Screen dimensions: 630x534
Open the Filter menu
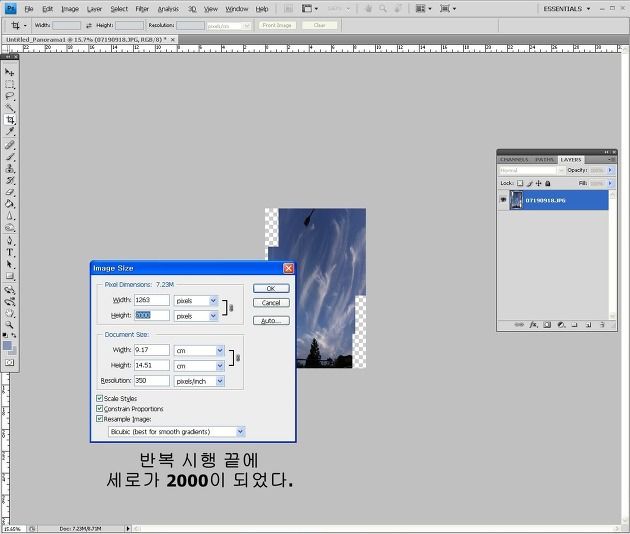(142, 9)
